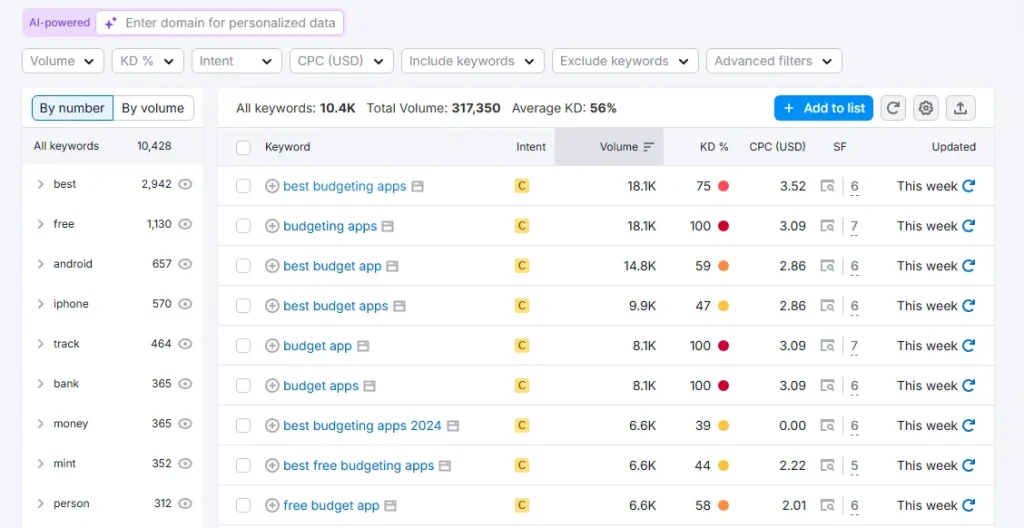View SERP features icon in 'budget app' row
Screen dimensions: 1024x528
click(827, 346)
